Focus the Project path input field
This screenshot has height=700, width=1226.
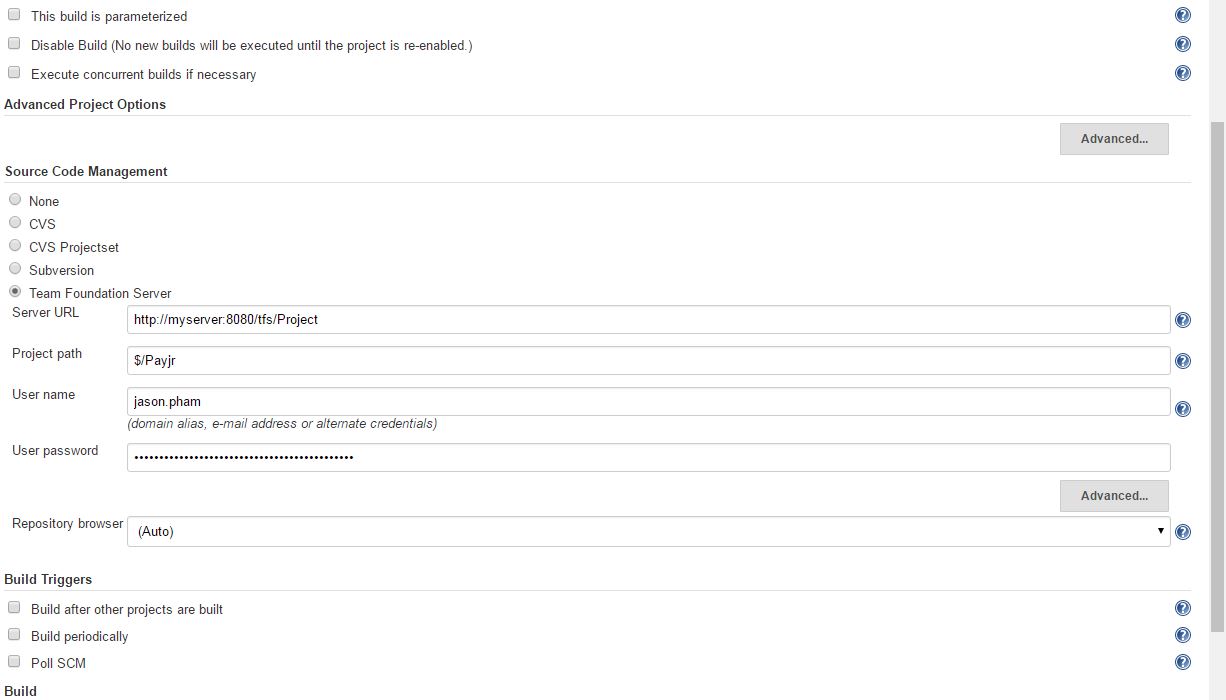[x=648, y=361]
